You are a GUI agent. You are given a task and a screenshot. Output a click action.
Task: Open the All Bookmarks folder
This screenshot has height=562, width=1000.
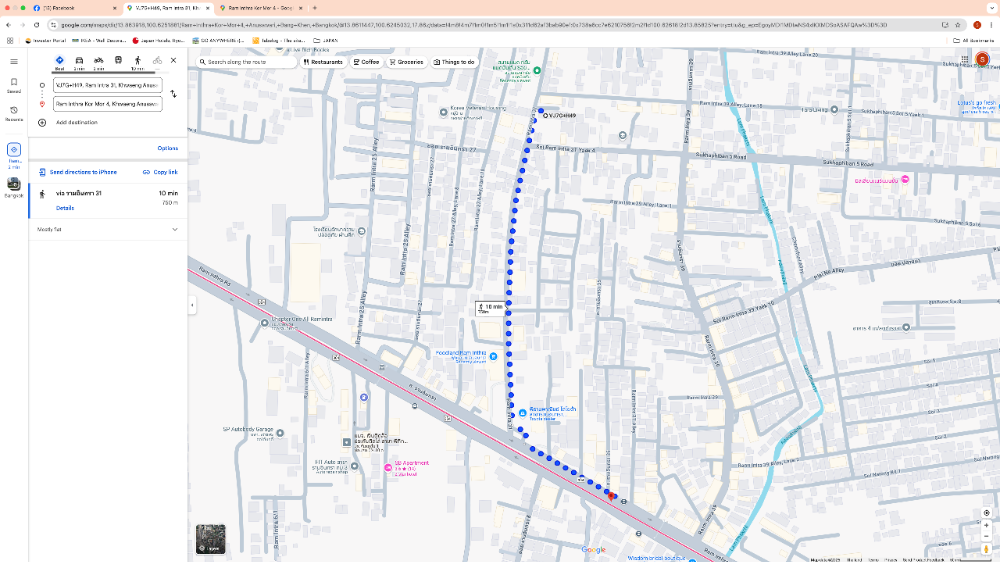[x=974, y=41]
